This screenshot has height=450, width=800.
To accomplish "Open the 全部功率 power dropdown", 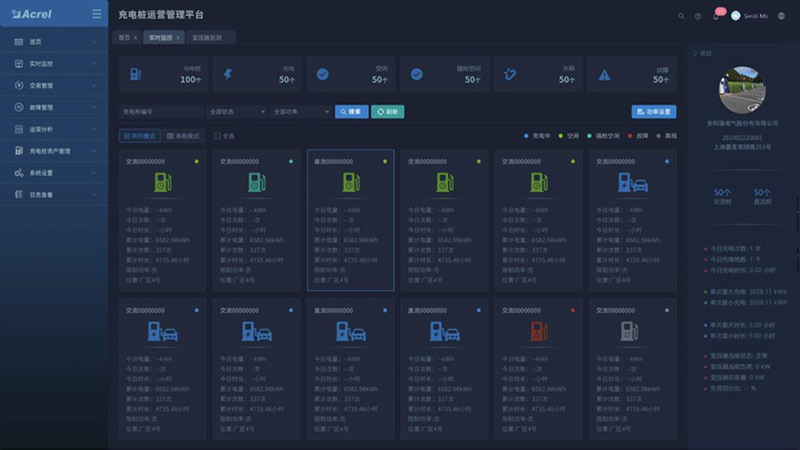I will point(300,112).
